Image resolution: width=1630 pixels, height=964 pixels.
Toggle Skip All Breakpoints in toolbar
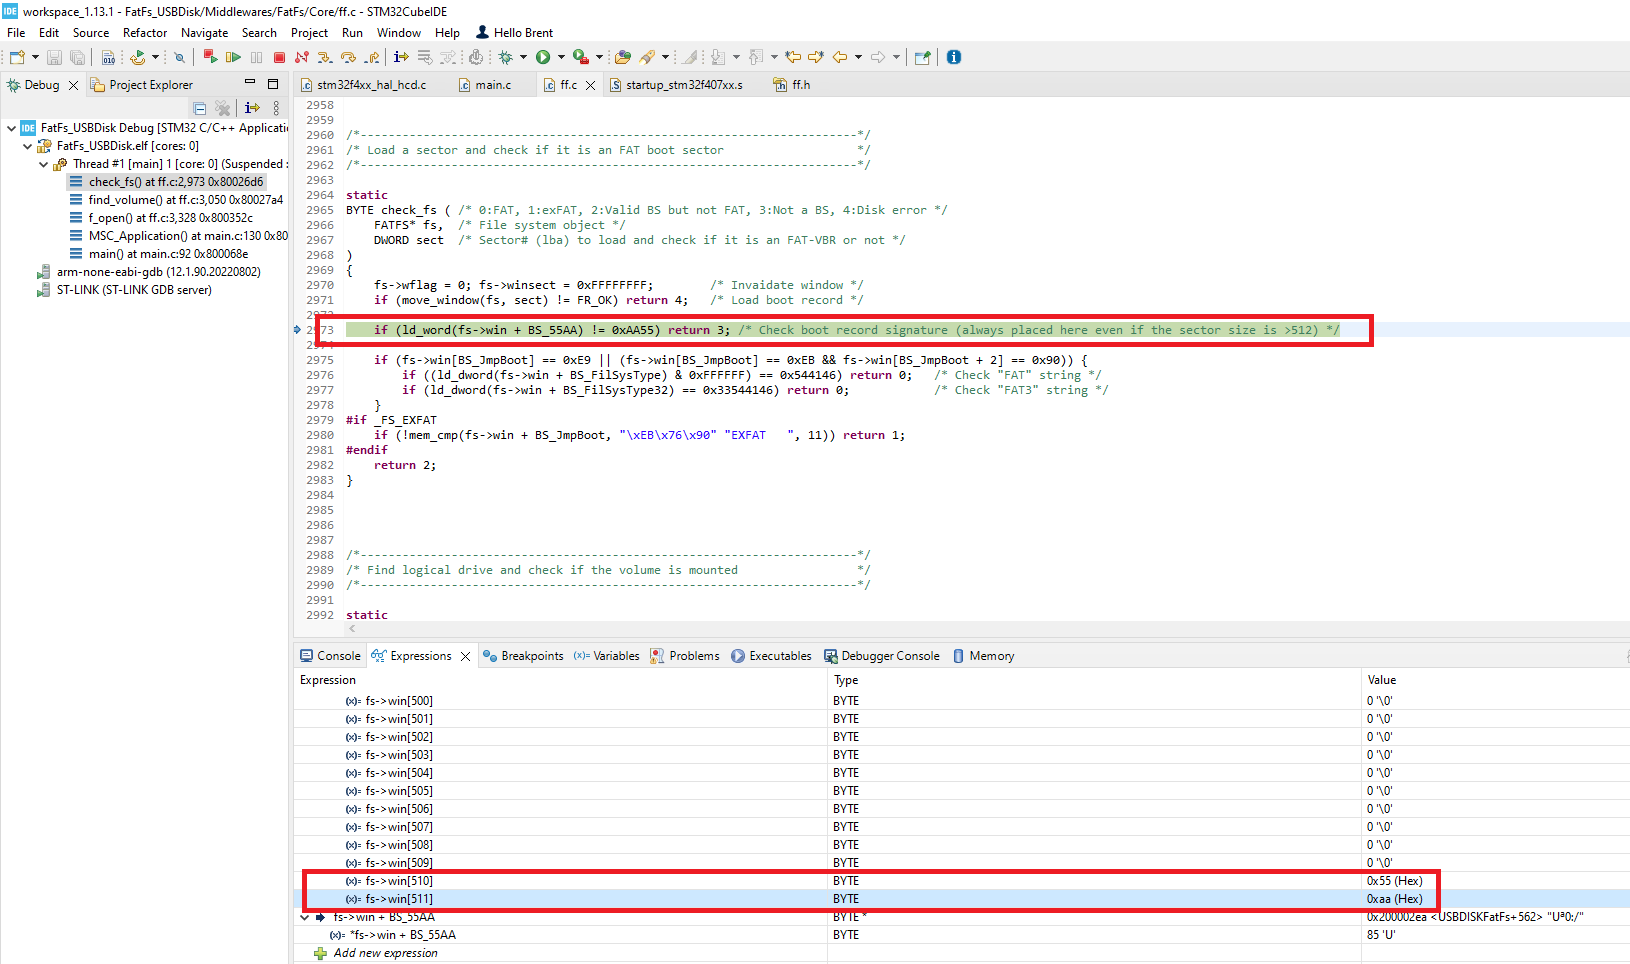point(179,57)
